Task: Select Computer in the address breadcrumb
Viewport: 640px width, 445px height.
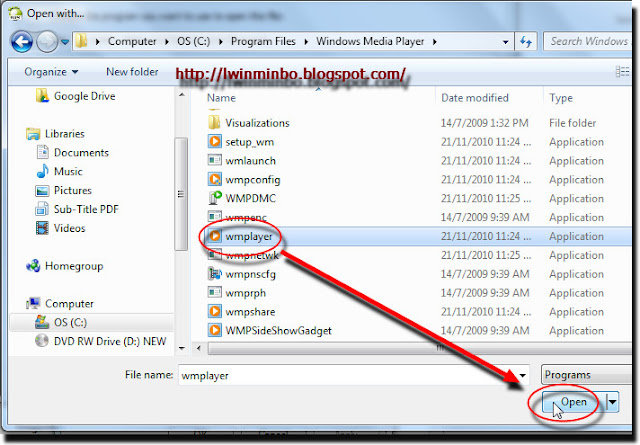Action: tap(132, 41)
